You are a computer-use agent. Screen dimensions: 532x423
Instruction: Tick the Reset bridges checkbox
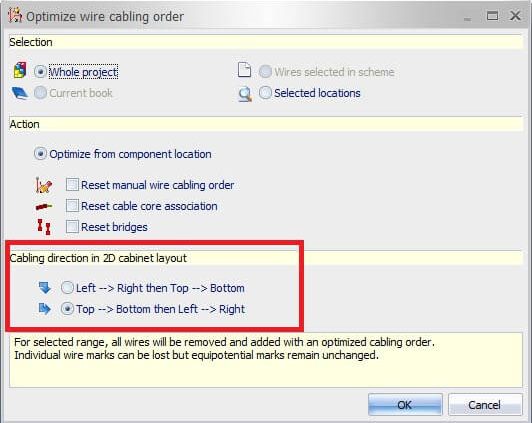pos(72,227)
